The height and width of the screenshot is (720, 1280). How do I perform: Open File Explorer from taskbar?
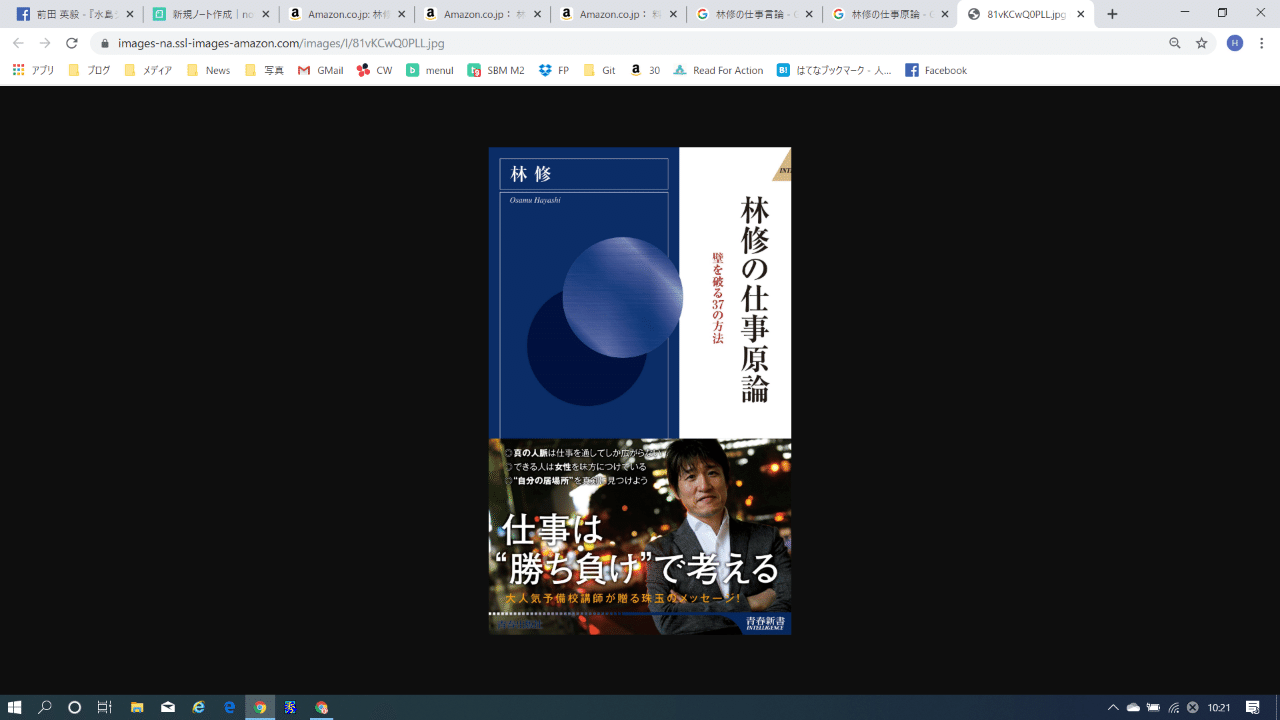[137, 707]
